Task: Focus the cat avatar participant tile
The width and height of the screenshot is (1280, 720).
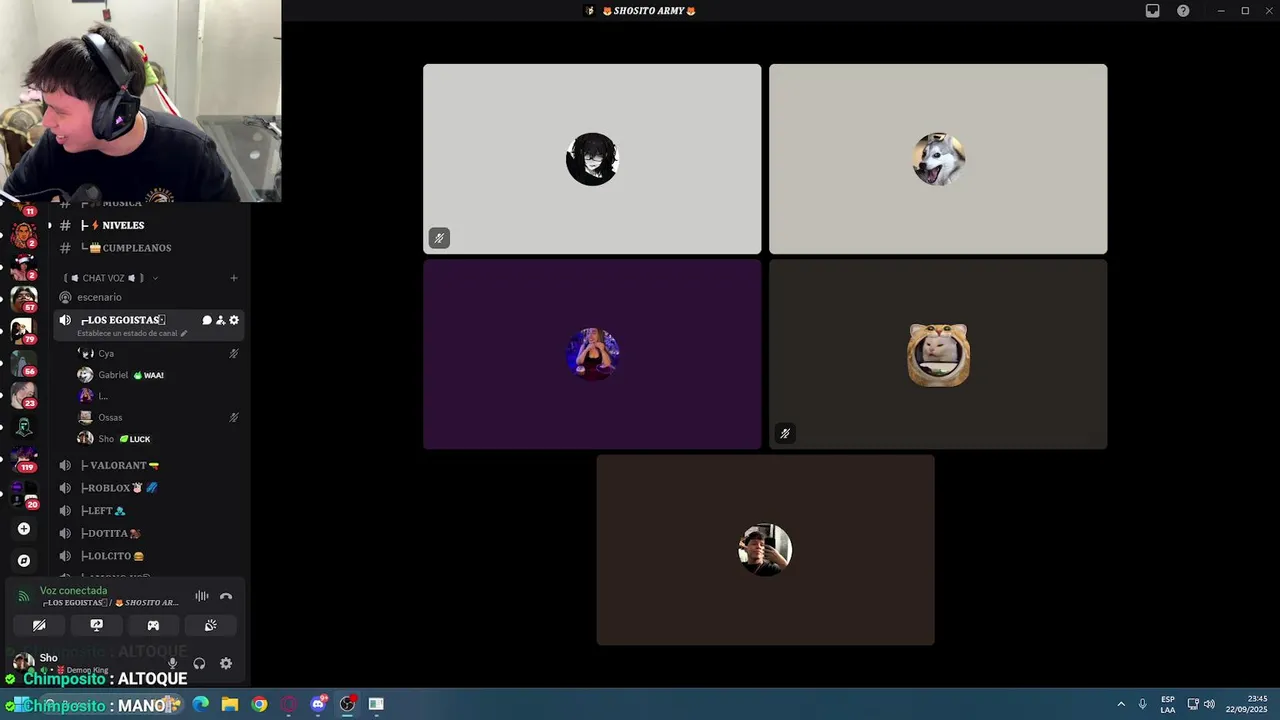Action: tap(938, 354)
